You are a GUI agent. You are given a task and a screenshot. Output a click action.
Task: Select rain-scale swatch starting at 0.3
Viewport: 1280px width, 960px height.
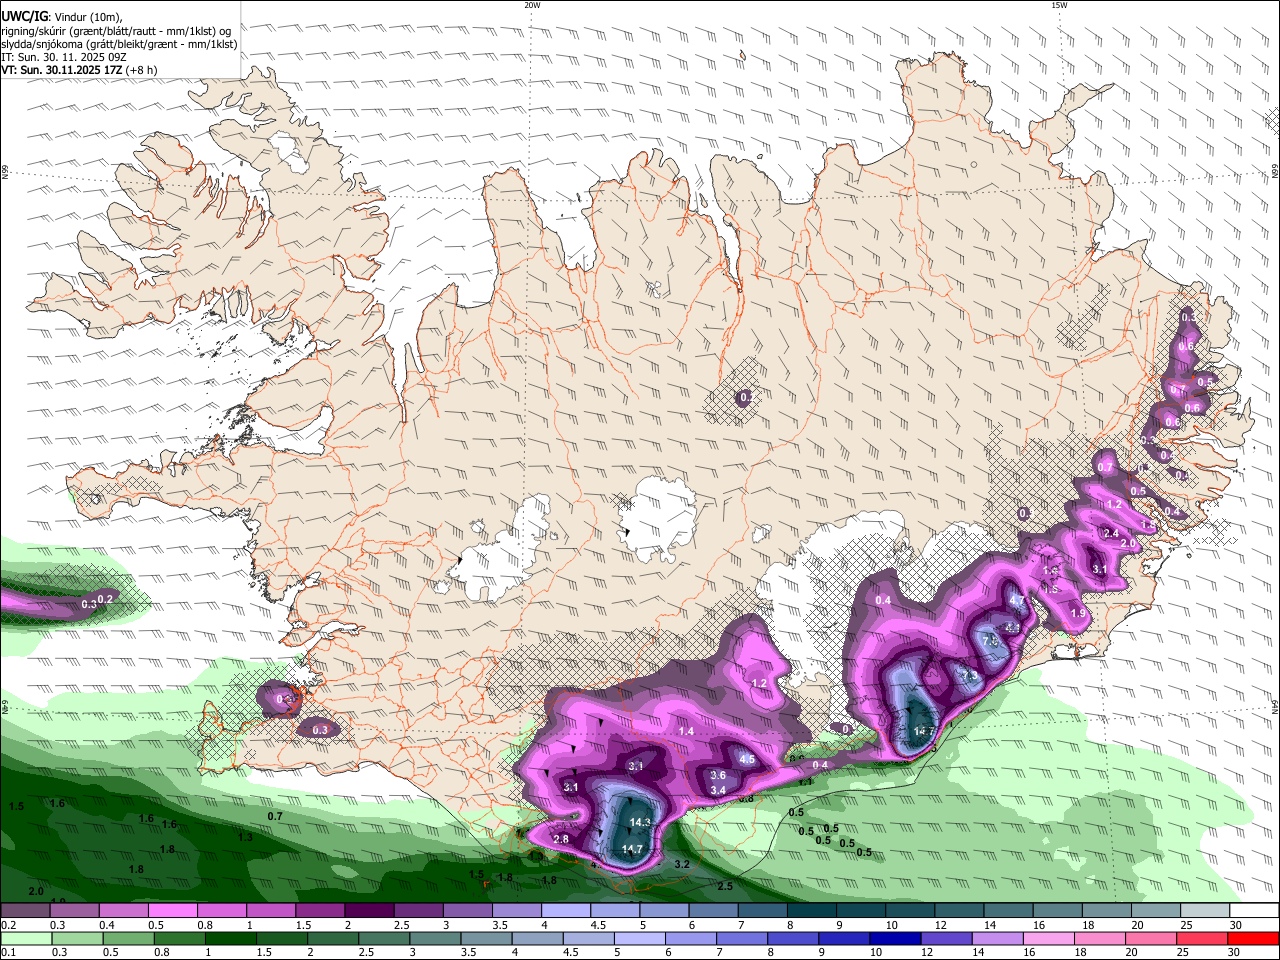click(x=79, y=938)
